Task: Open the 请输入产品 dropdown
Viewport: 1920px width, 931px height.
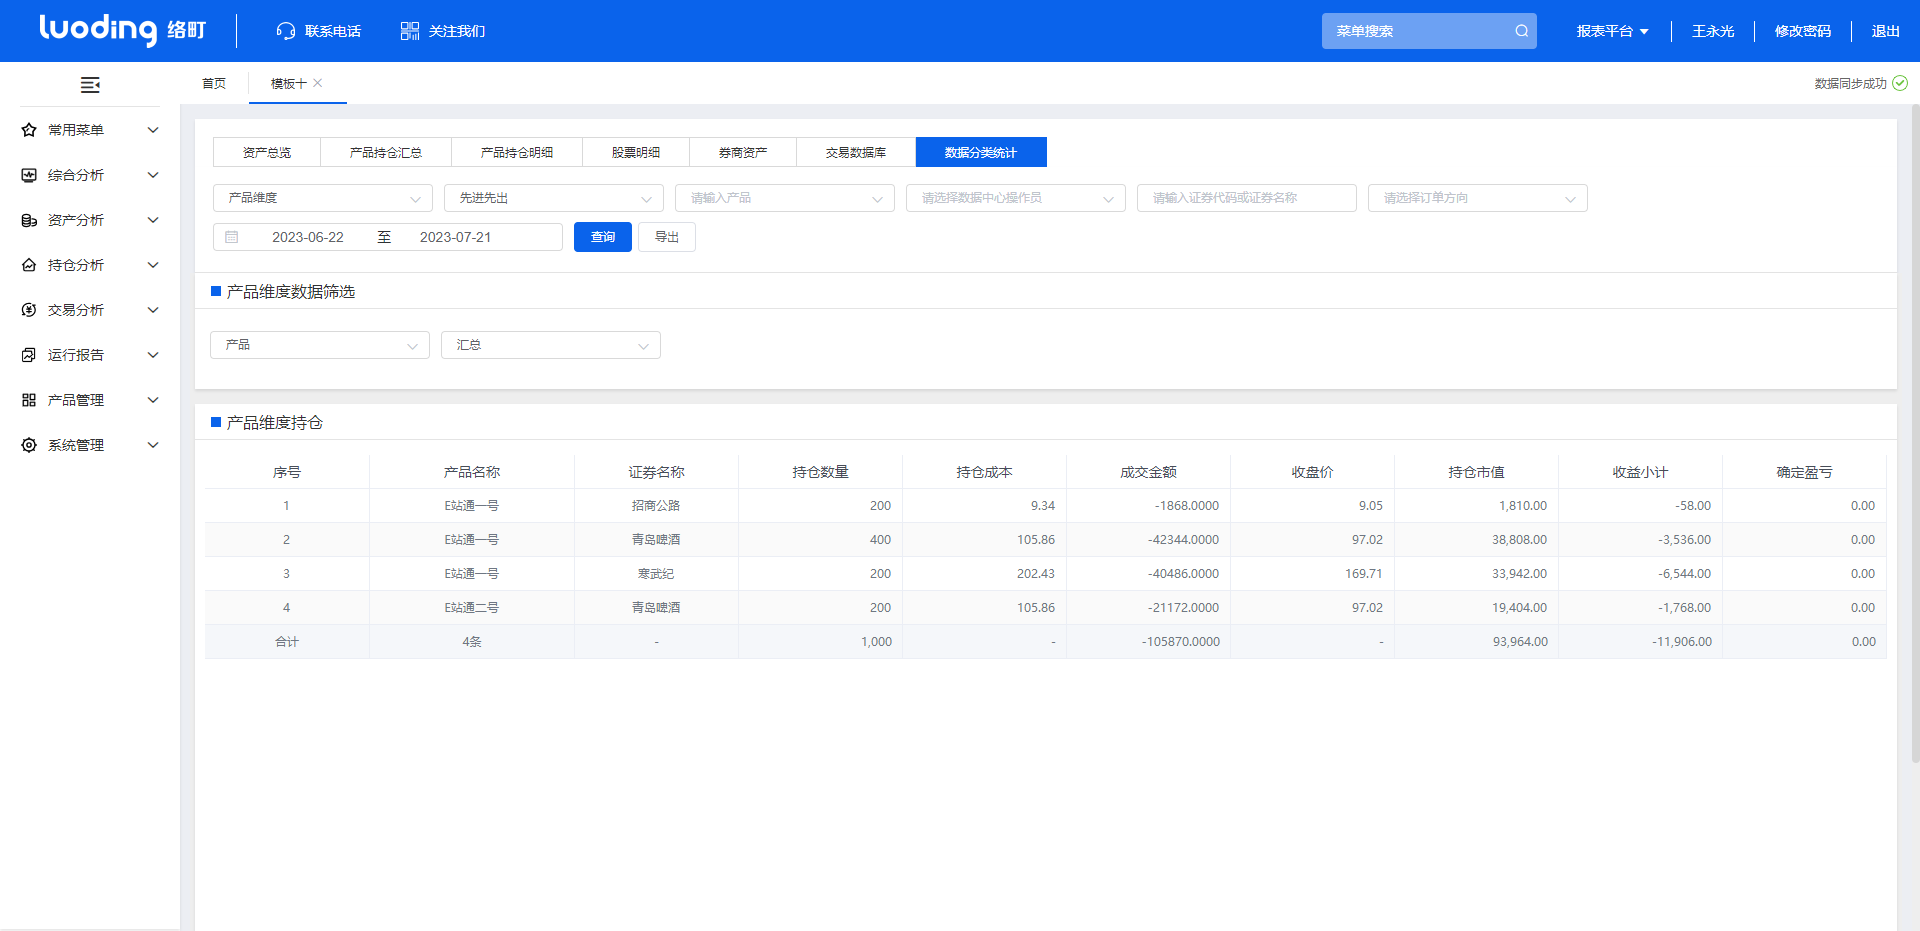Action: (785, 198)
